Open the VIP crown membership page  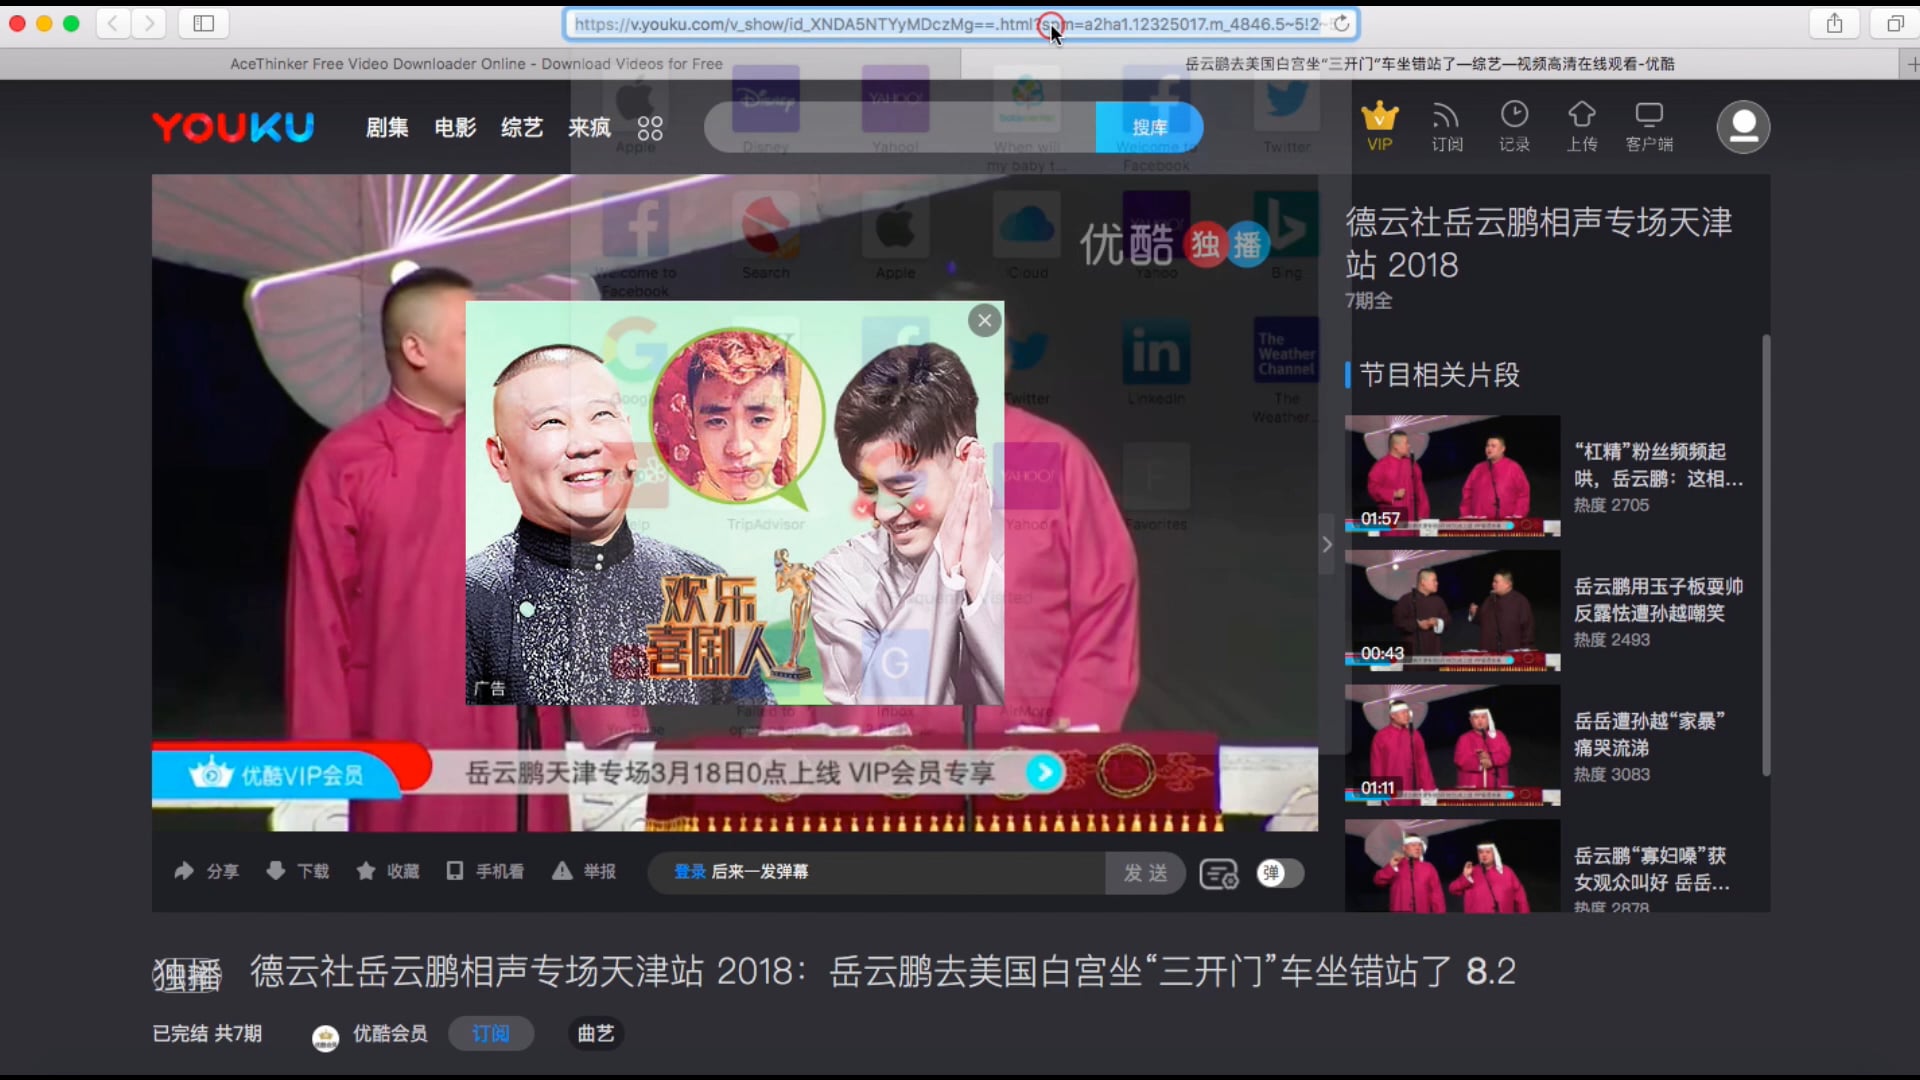(1380, 126)
